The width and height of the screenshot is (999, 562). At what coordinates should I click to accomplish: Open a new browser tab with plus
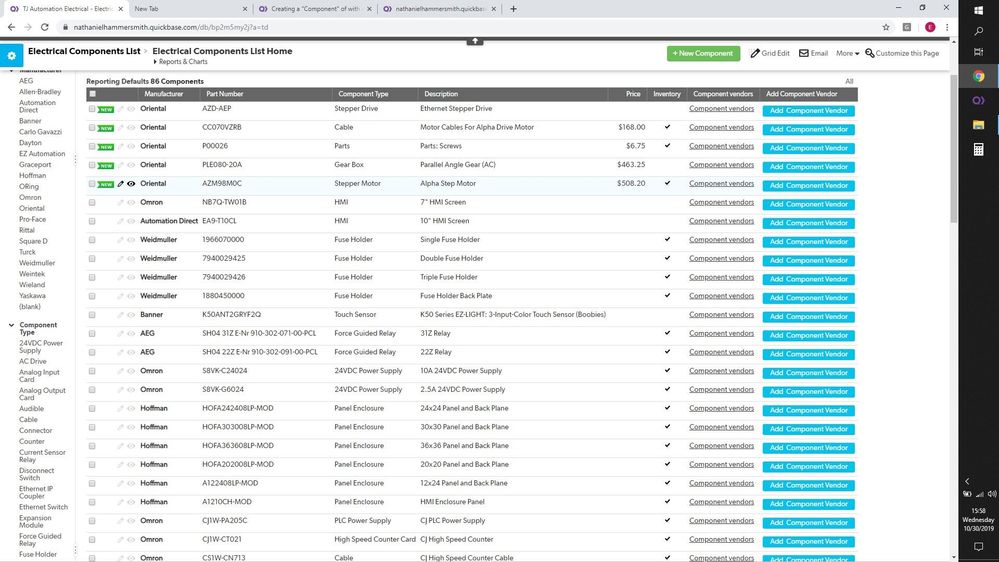click(514, 9)
